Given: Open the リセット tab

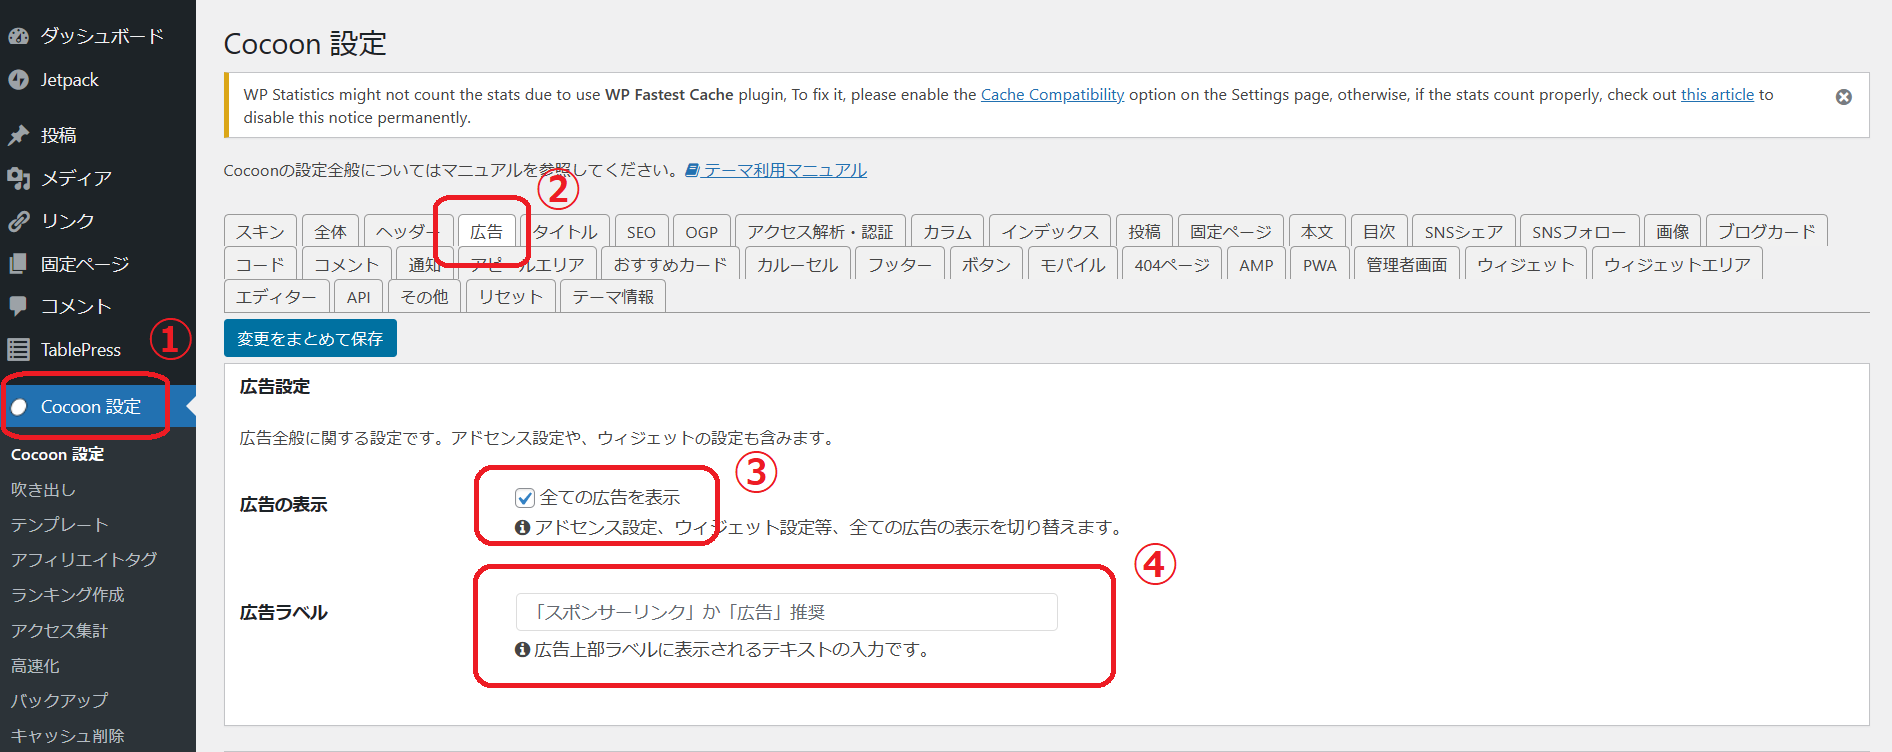Looking at the screenshot, I should pos(511,297).
